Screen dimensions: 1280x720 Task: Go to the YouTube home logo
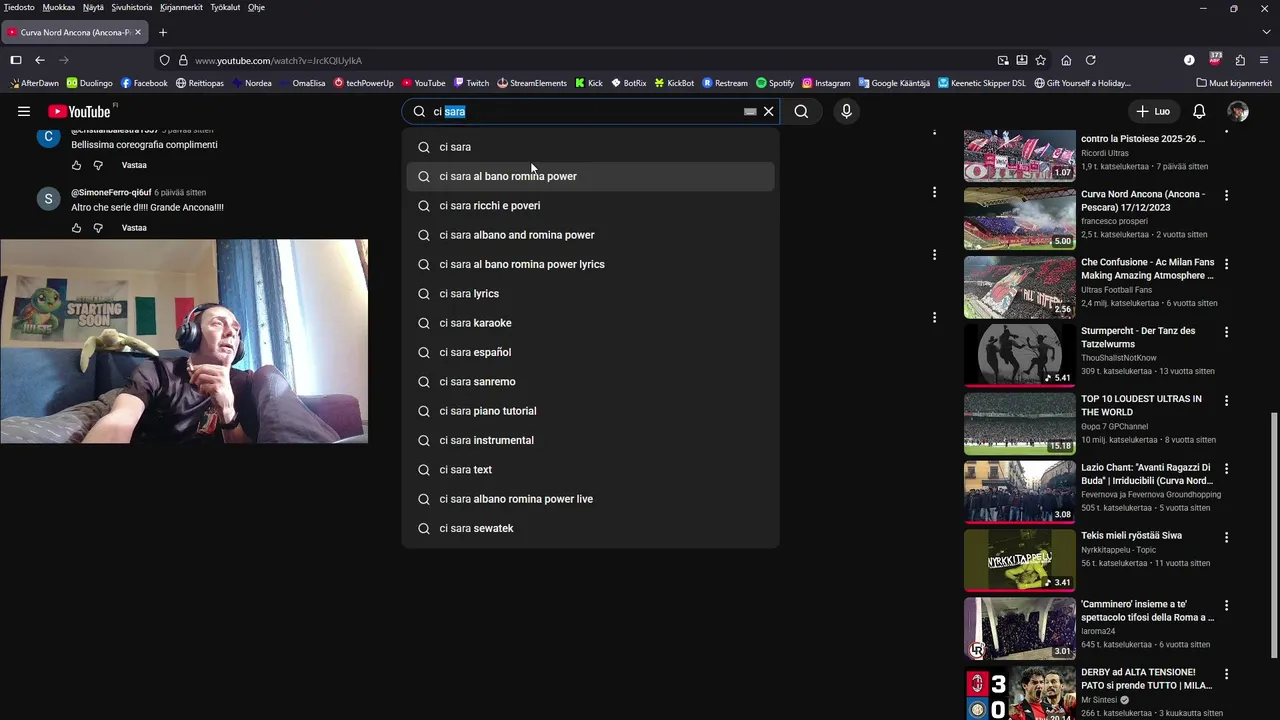(79, 112)
